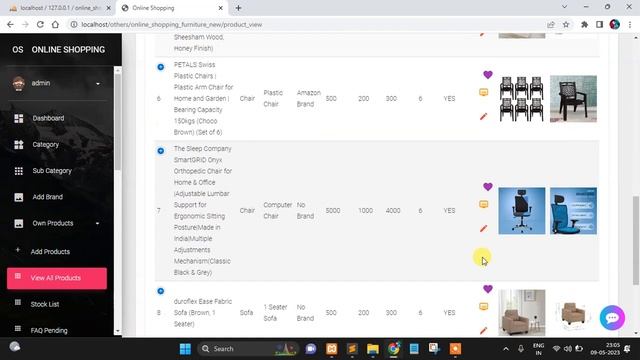Screen dimensions: 640x360
Task: Switch to the localhost phpMyAdmin browser tab
Action: [x=60, y=8]
